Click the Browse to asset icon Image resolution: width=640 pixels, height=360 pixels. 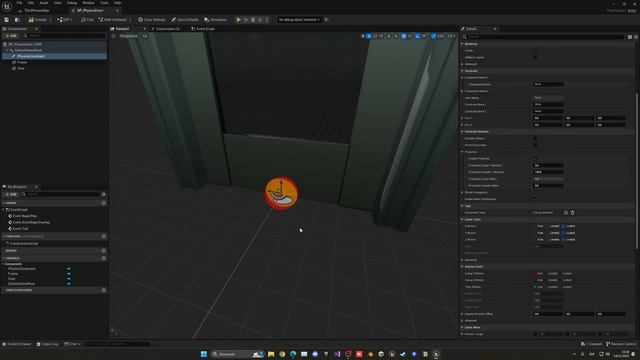click(17, 20)
